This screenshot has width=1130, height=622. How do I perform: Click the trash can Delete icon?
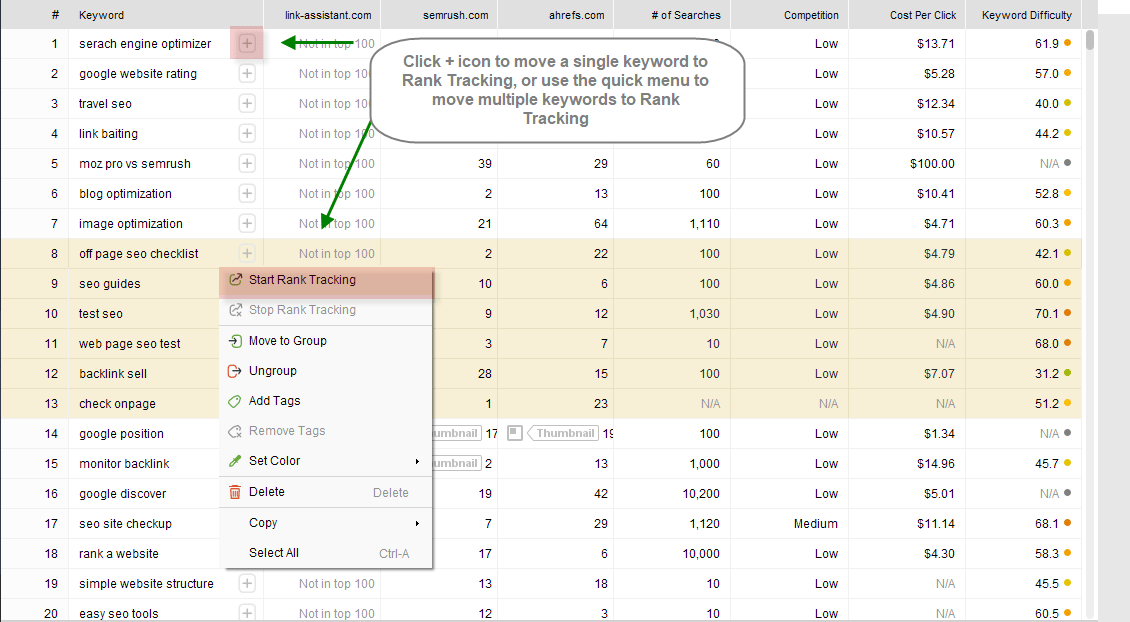pos(235,492)
